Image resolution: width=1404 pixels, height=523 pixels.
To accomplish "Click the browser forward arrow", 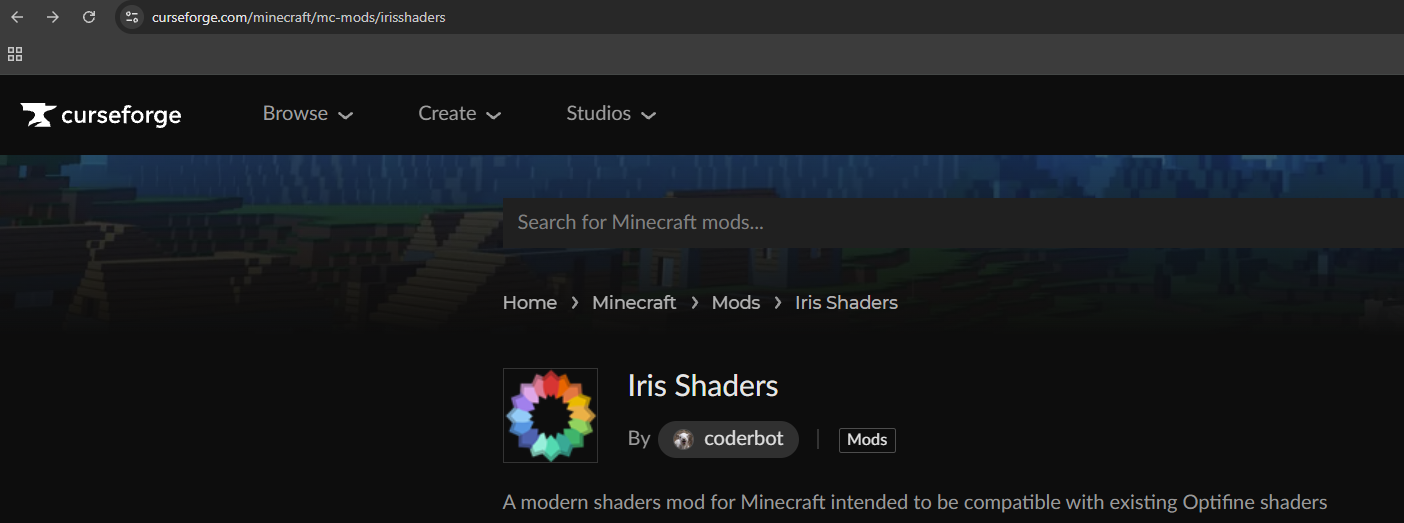I will (53, 17).
